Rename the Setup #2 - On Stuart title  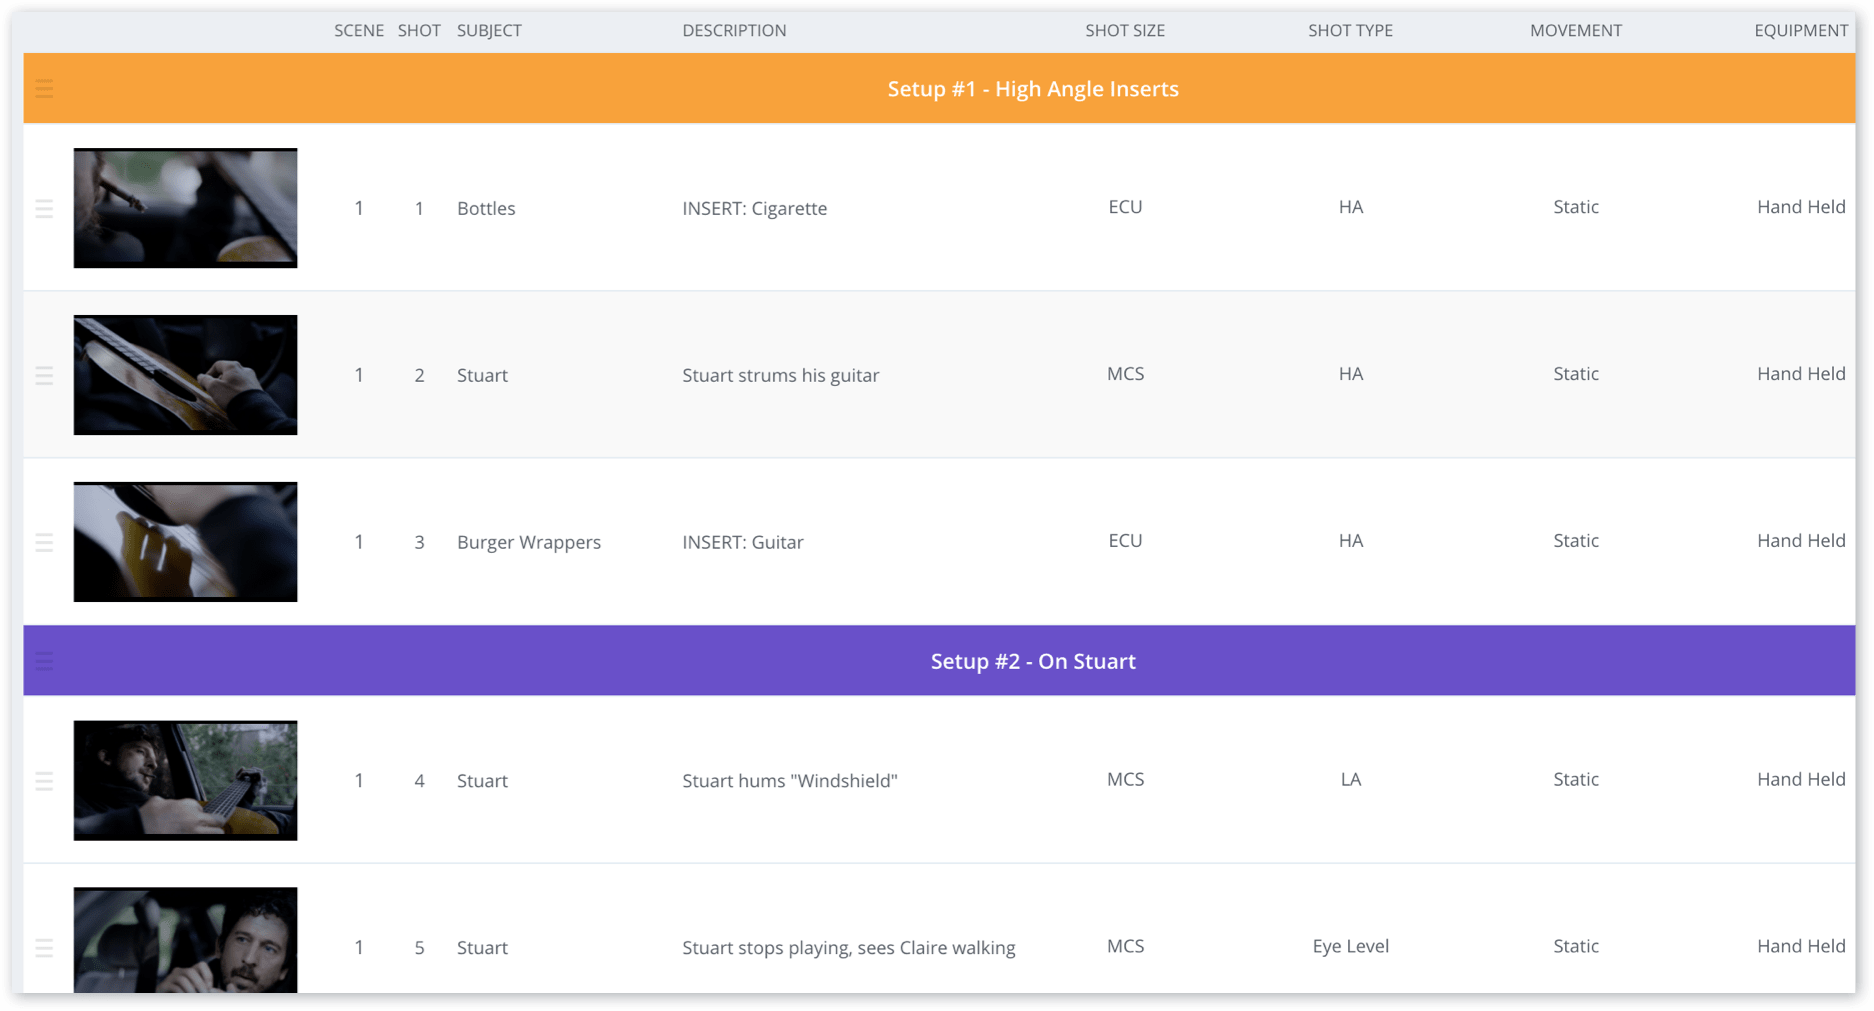coord(1033,660)
